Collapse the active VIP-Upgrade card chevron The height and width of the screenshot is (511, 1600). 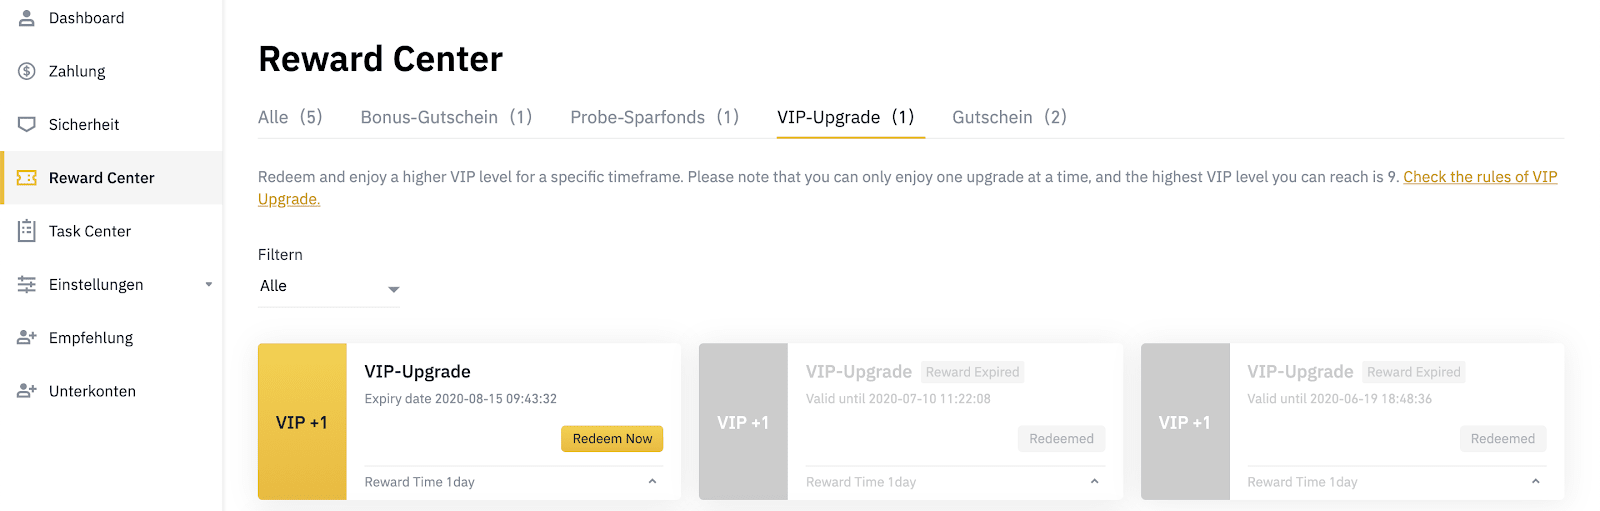click(652, 482)
